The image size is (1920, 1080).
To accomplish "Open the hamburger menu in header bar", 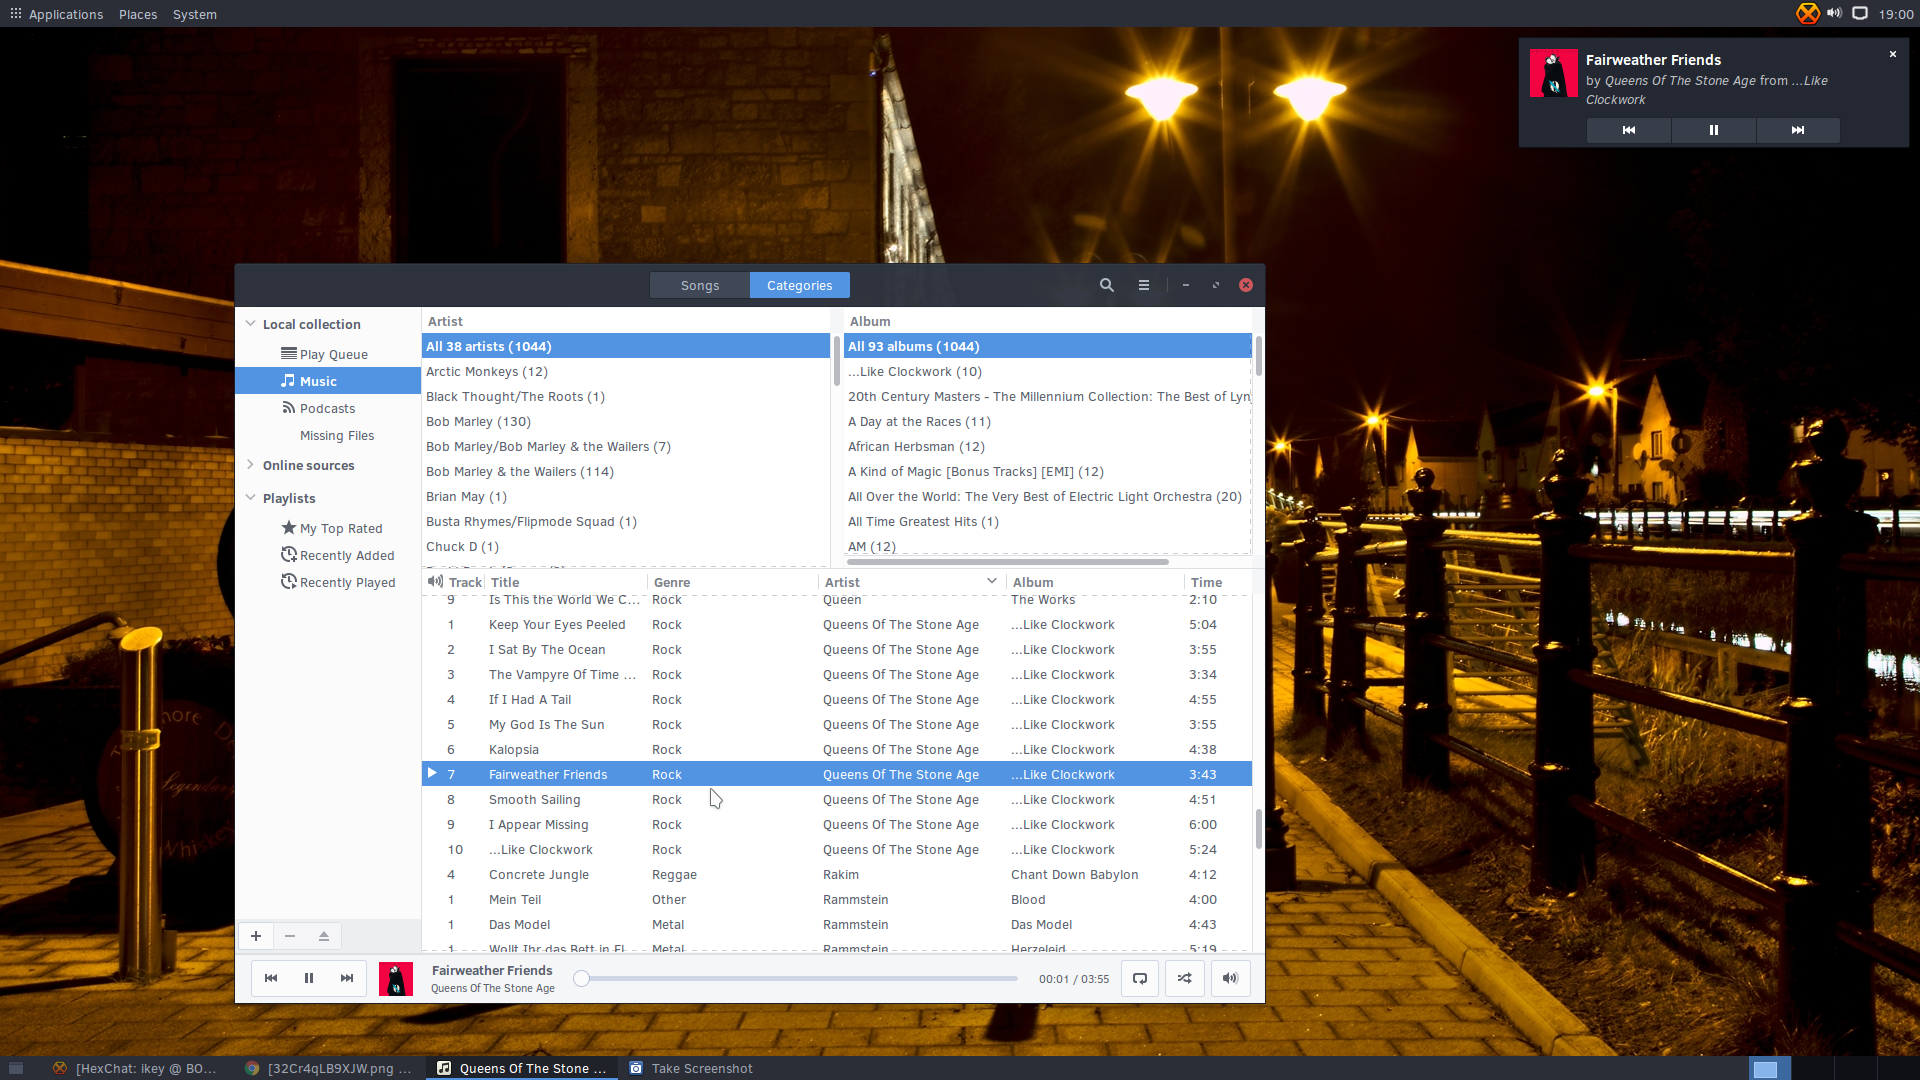I will pos(1144,285).
